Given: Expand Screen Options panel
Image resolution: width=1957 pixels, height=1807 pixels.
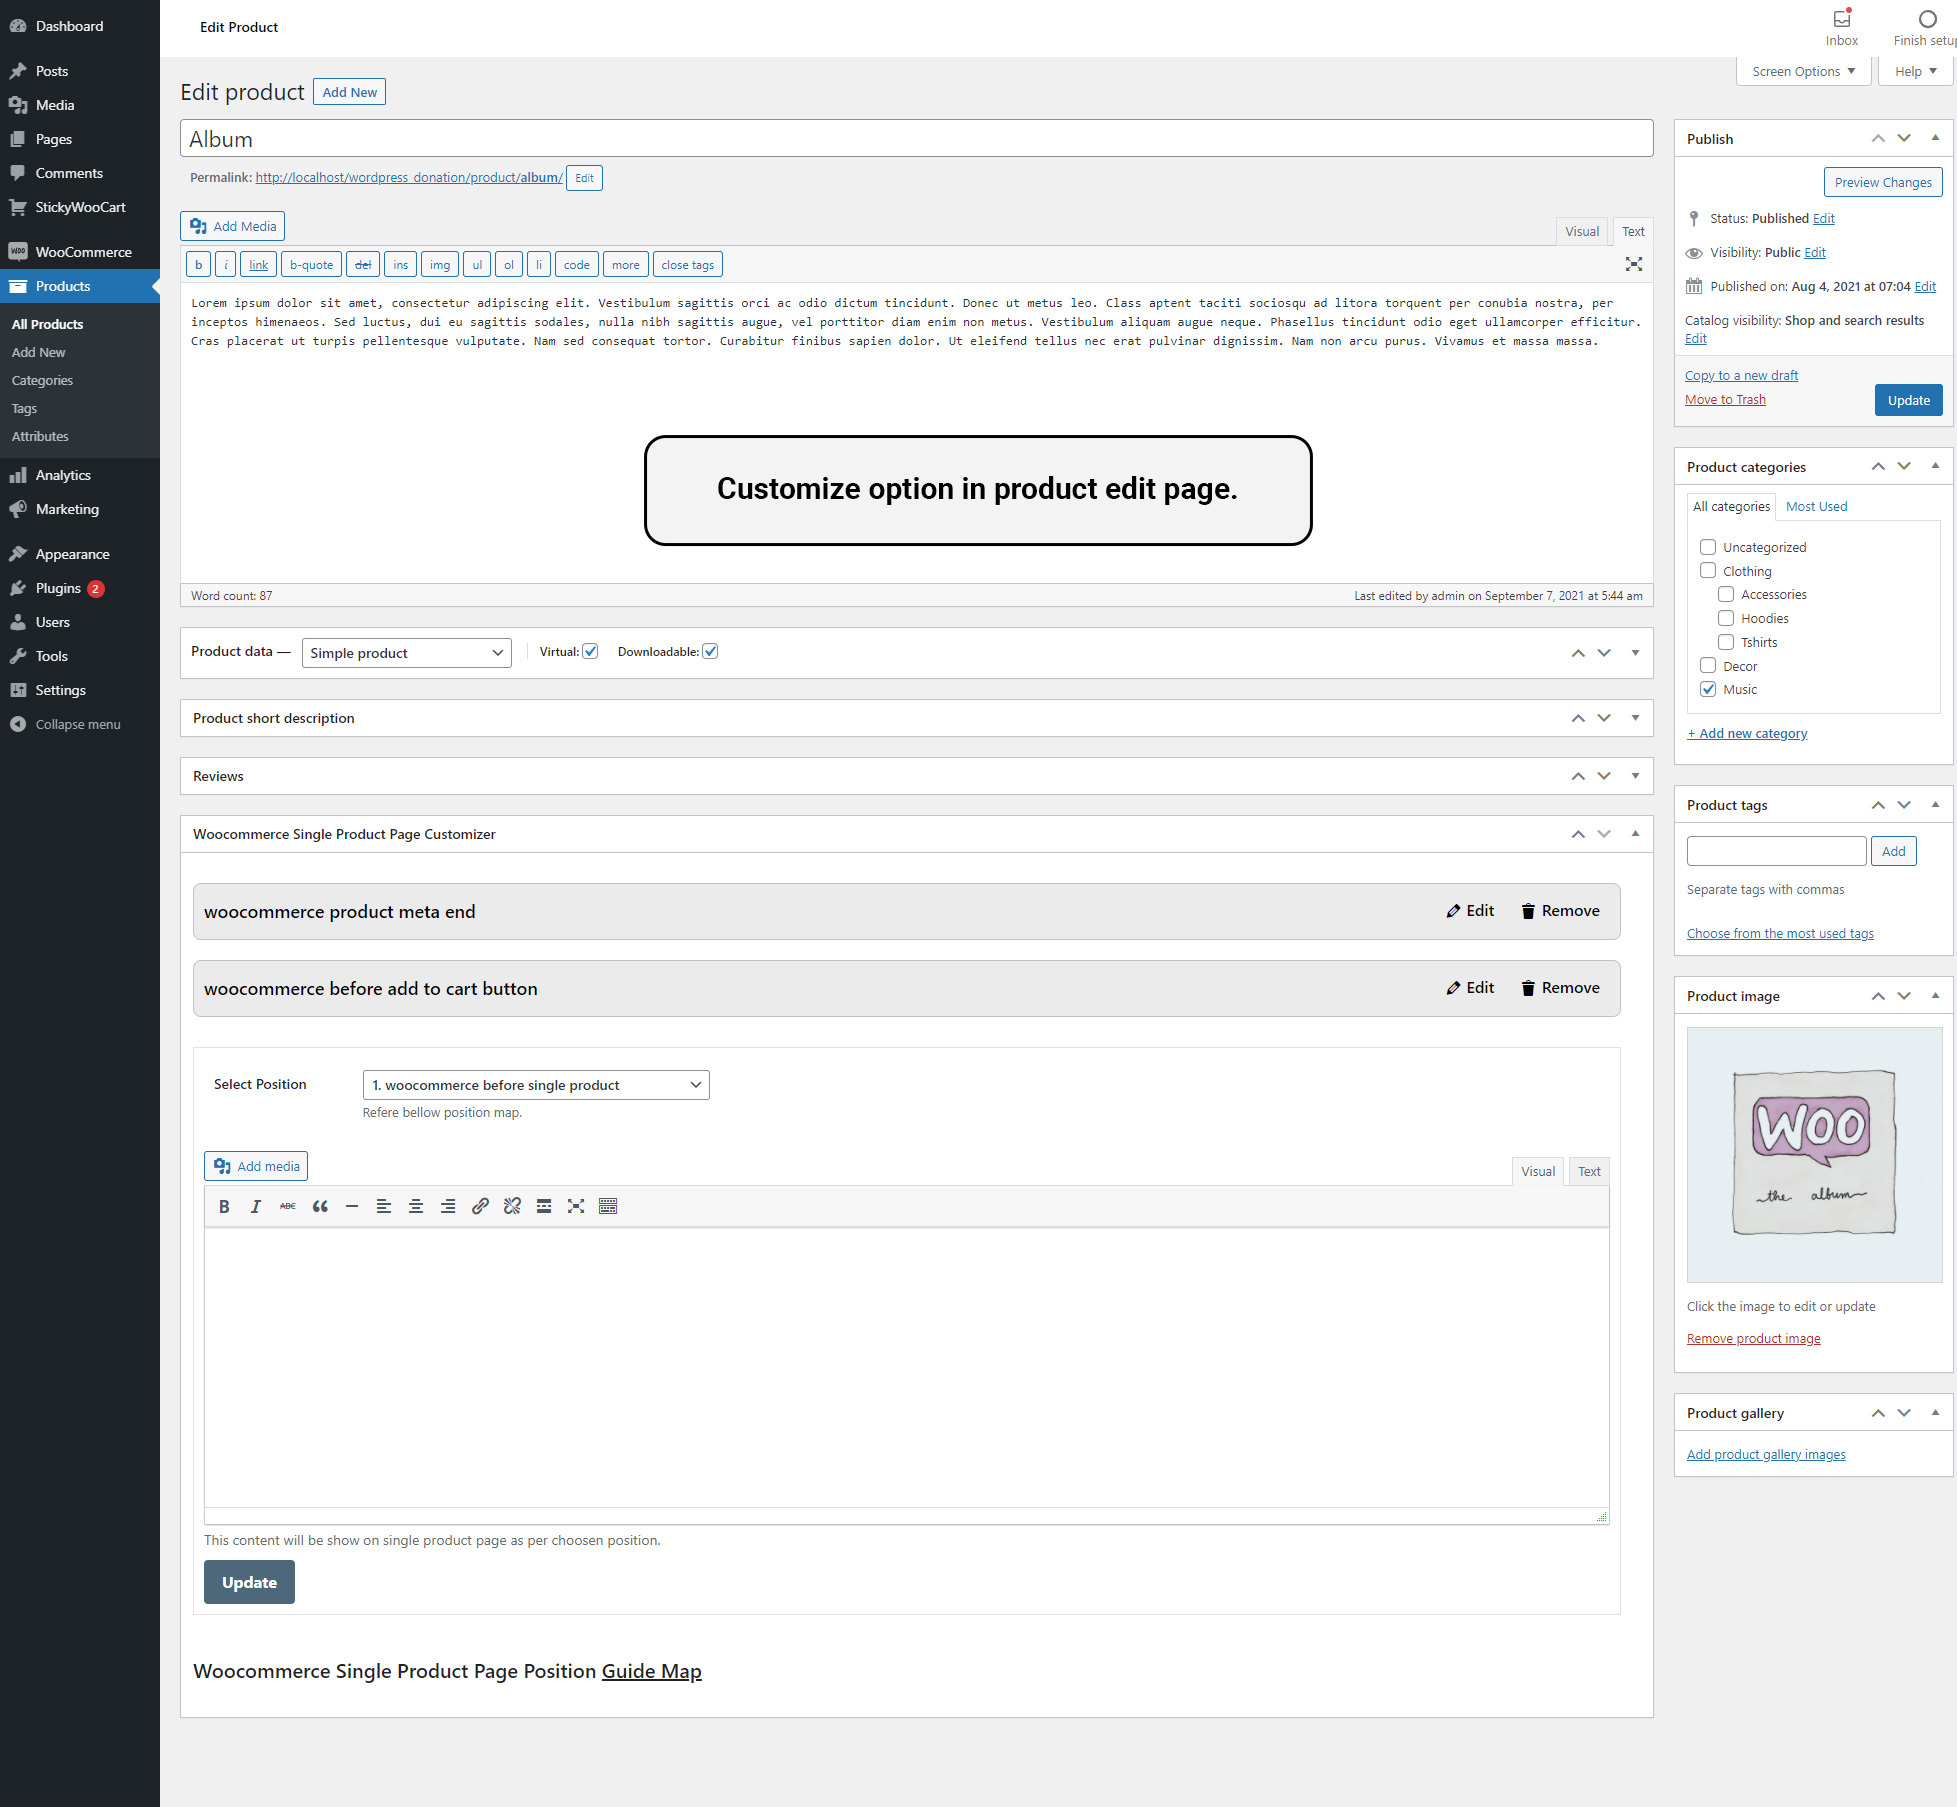Looking at the screenshot, I should [1803, 71].
